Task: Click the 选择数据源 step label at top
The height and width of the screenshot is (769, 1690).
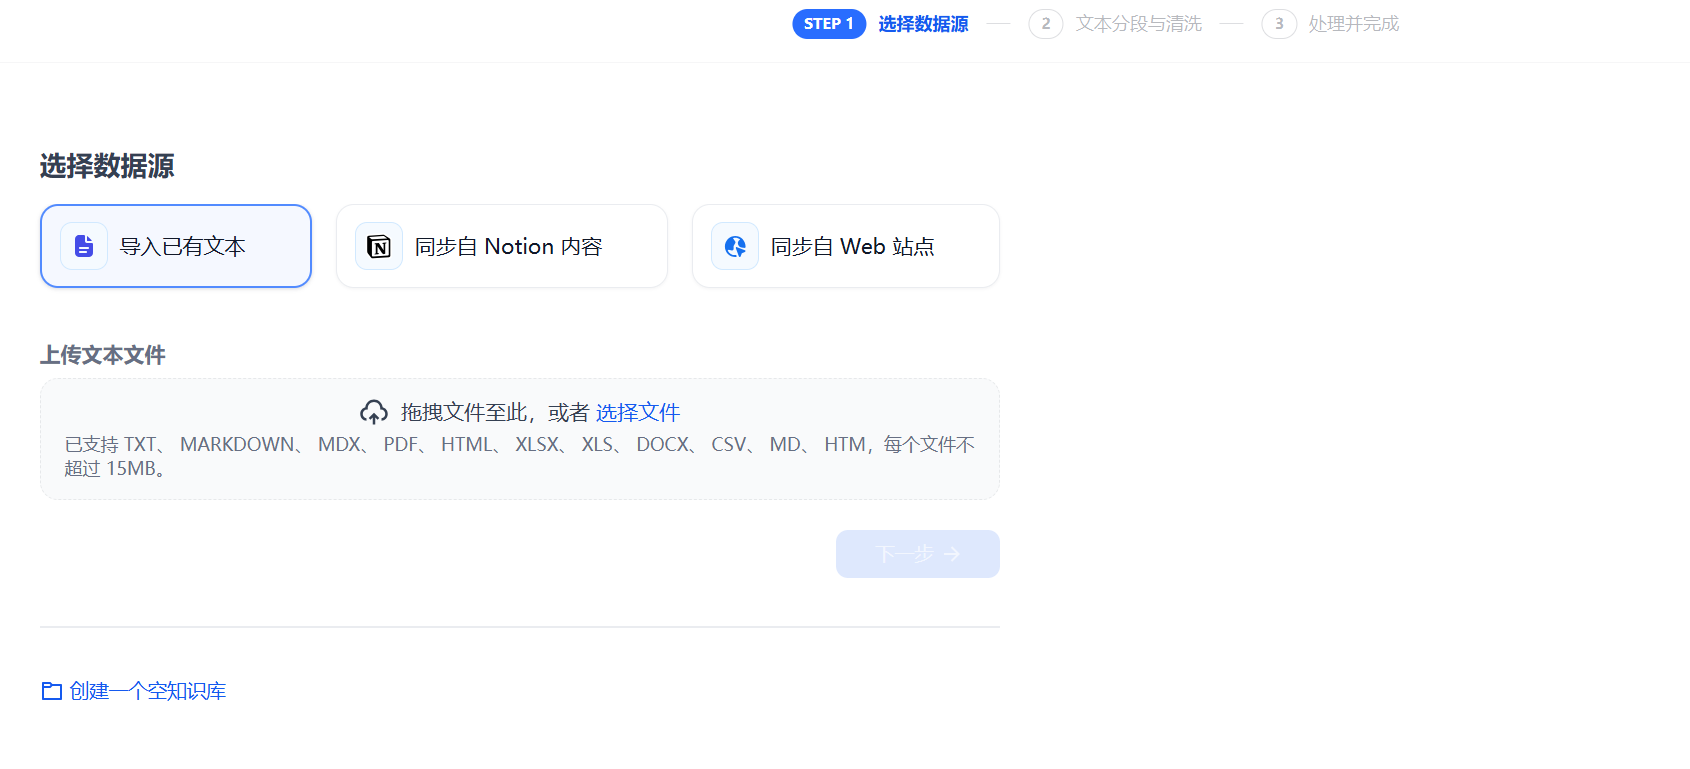Action: click(x=923, y=24)
